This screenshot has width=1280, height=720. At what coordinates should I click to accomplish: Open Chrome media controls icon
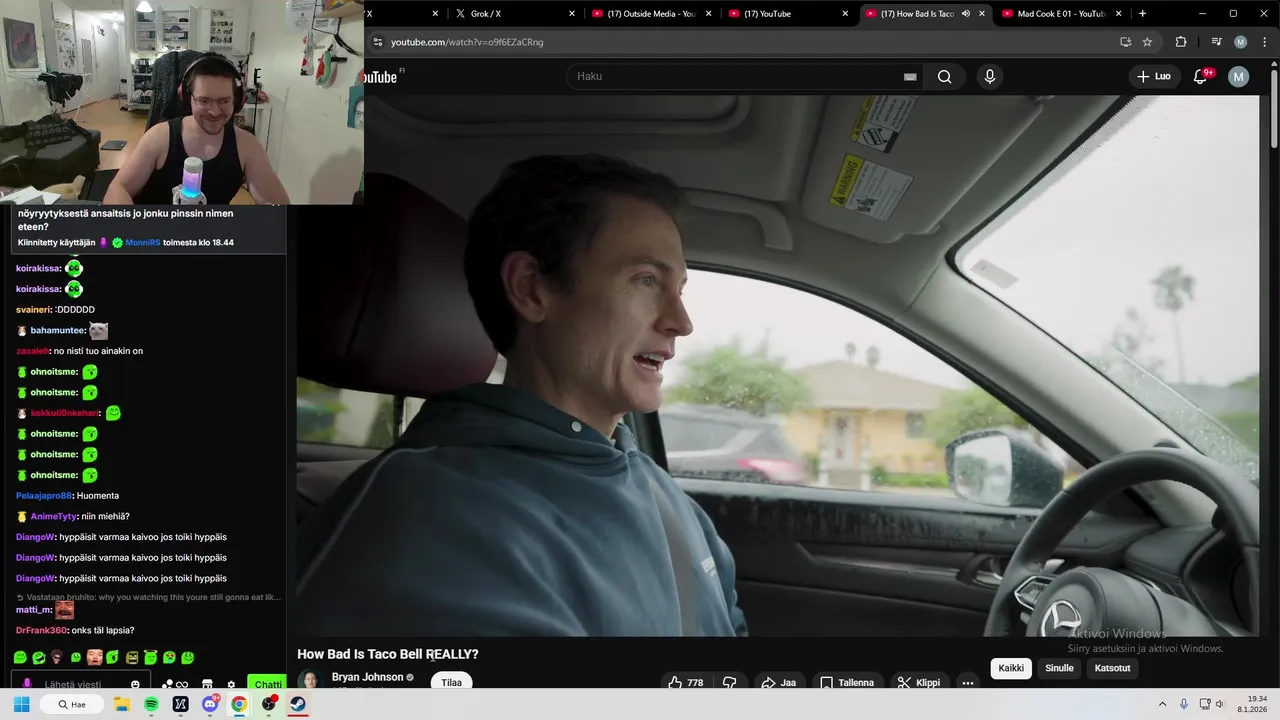pyautogui.click(x=1216, y=42)
